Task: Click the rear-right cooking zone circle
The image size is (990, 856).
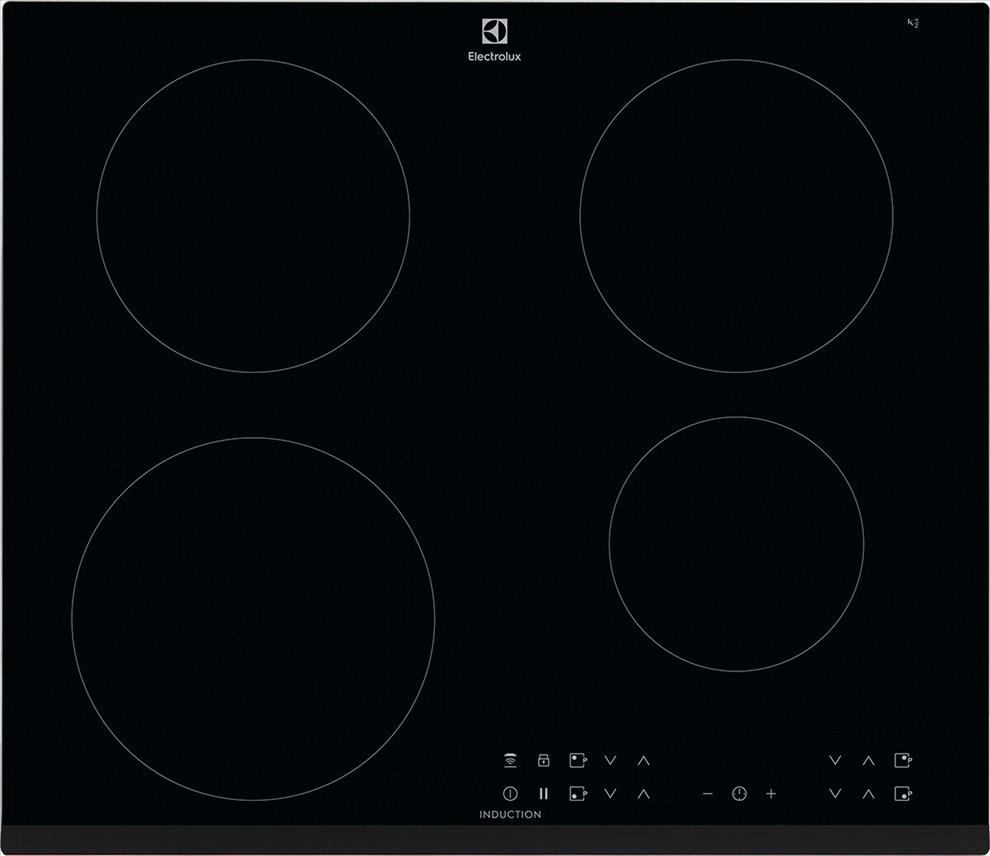Action: point(736,216)
